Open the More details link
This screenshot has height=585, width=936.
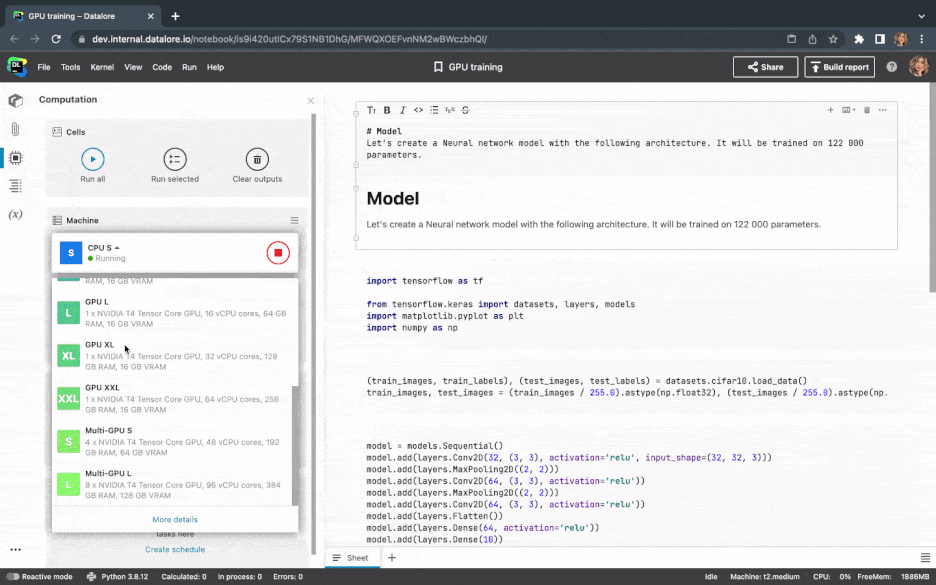(175, 519)
